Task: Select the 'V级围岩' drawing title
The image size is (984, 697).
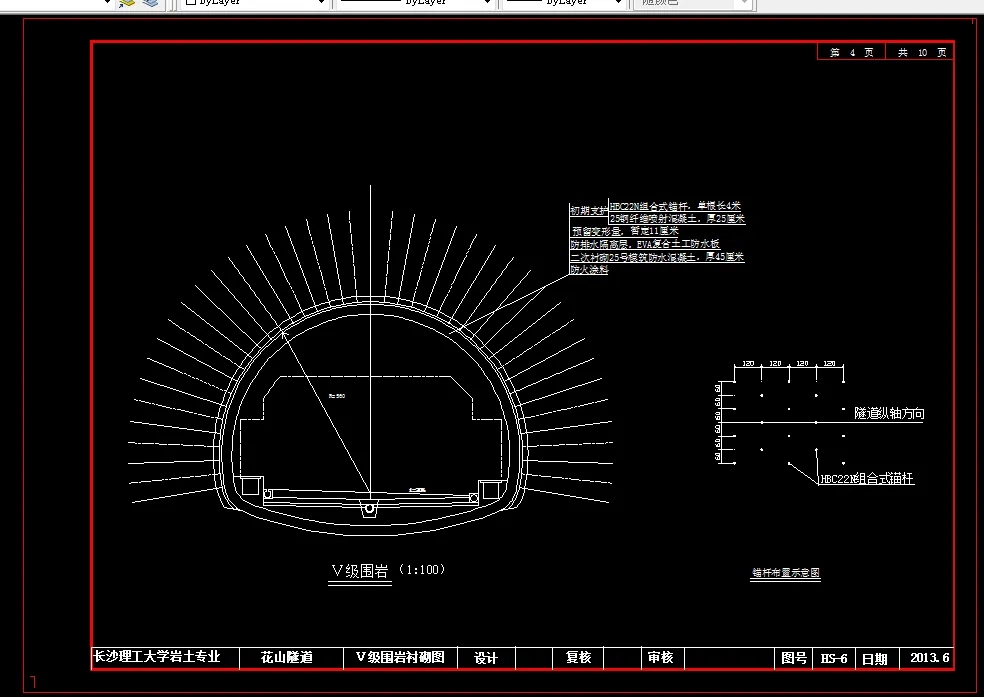Action: click(360, 571)
